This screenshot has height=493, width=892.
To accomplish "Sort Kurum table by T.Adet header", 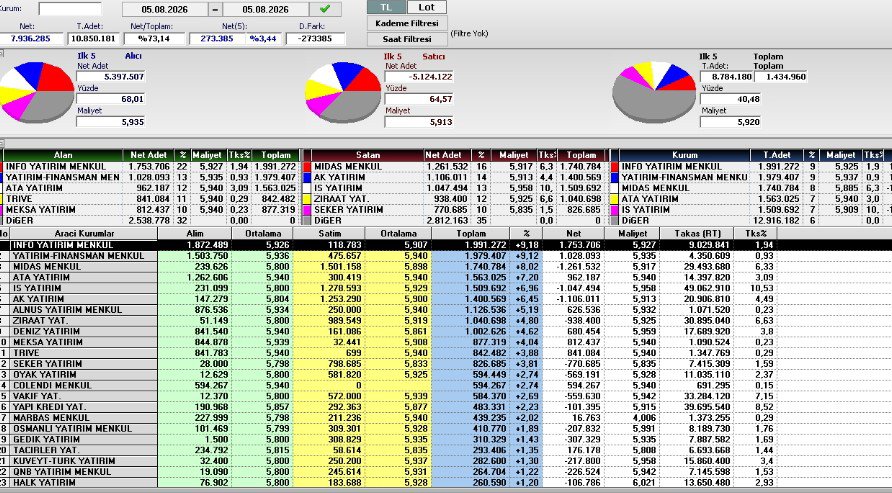I will [778, 155].
